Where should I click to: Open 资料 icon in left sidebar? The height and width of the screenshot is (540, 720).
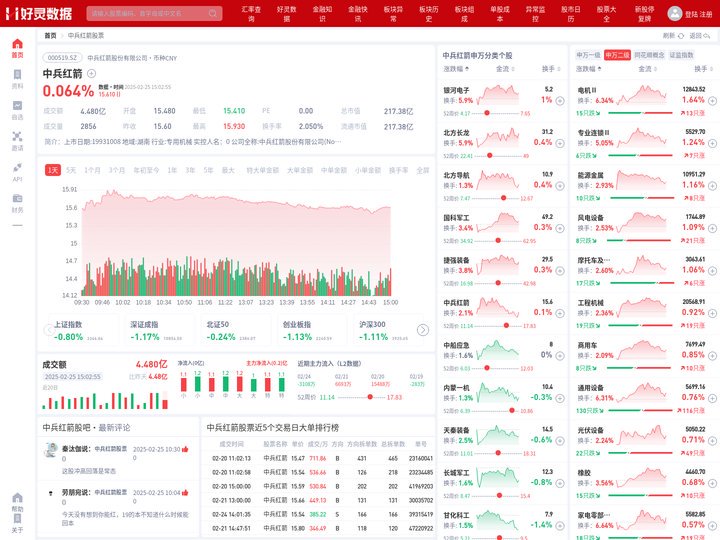pyautogui.click(x=17, y=79)
